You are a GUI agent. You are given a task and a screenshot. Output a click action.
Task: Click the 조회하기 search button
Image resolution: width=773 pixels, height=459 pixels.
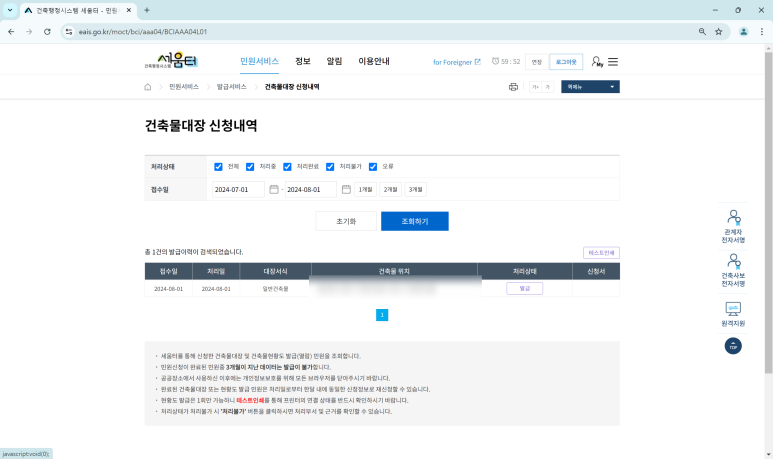415,221
